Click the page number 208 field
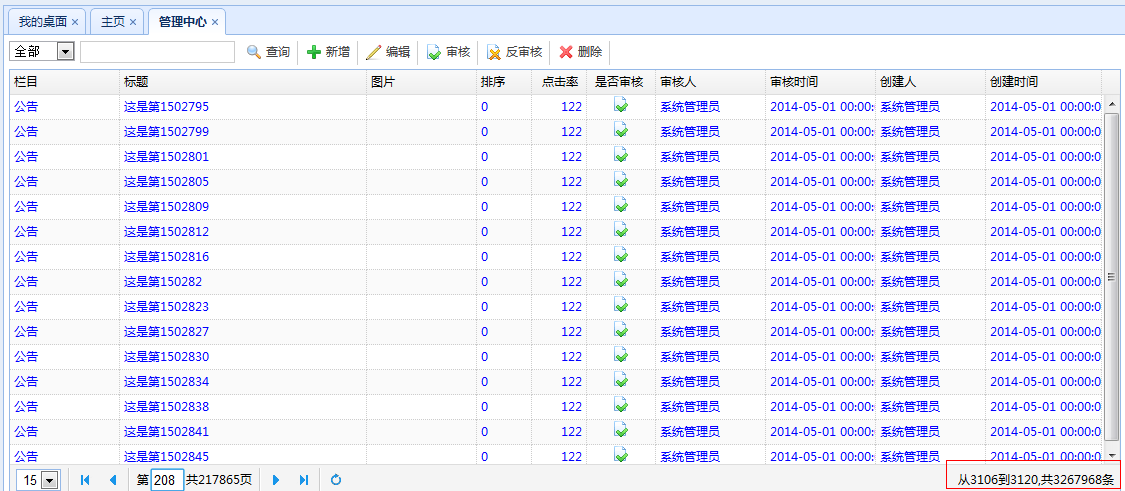 coord(166,480)
